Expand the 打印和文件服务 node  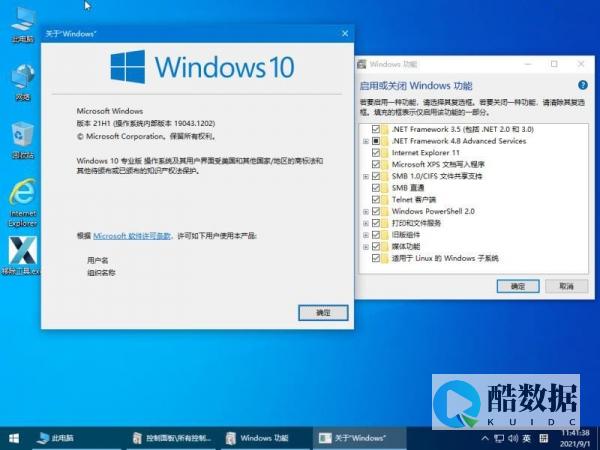pos(366,223)
